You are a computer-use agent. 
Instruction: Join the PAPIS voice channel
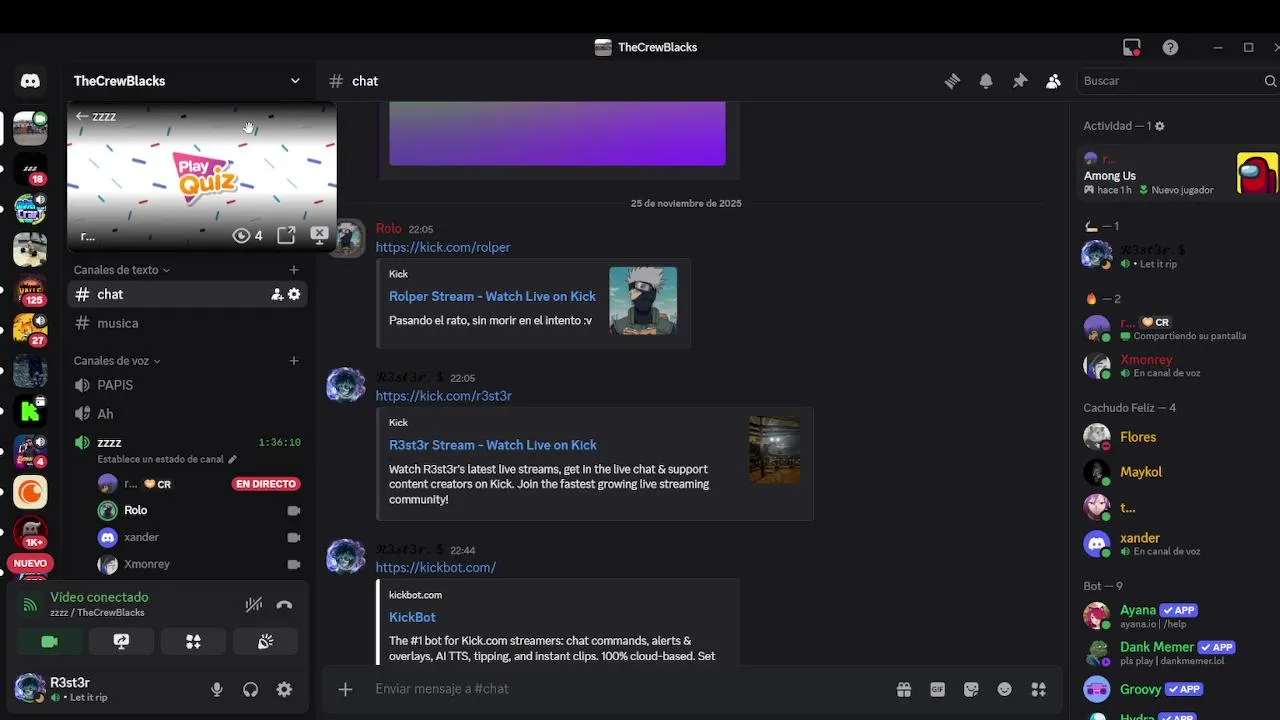pos(186,385)
